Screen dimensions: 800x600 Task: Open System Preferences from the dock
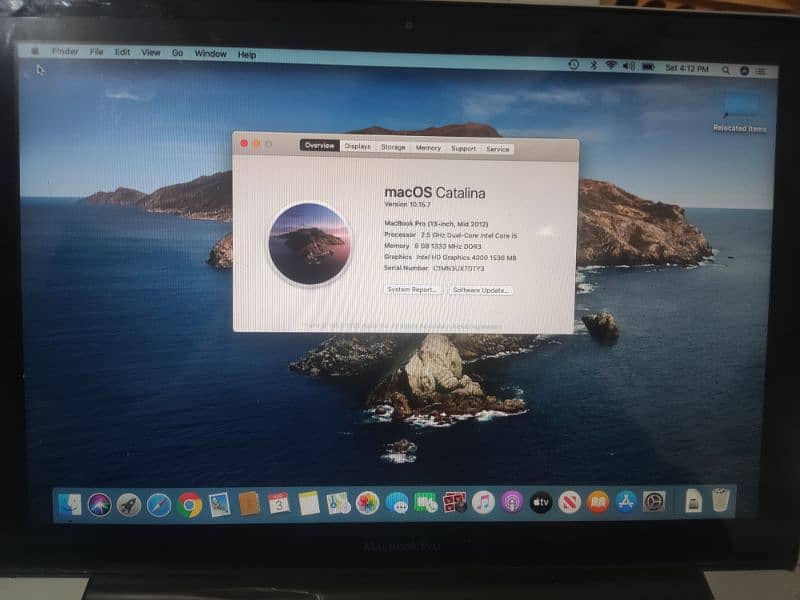pyautogui.click(x=654, y=502)
